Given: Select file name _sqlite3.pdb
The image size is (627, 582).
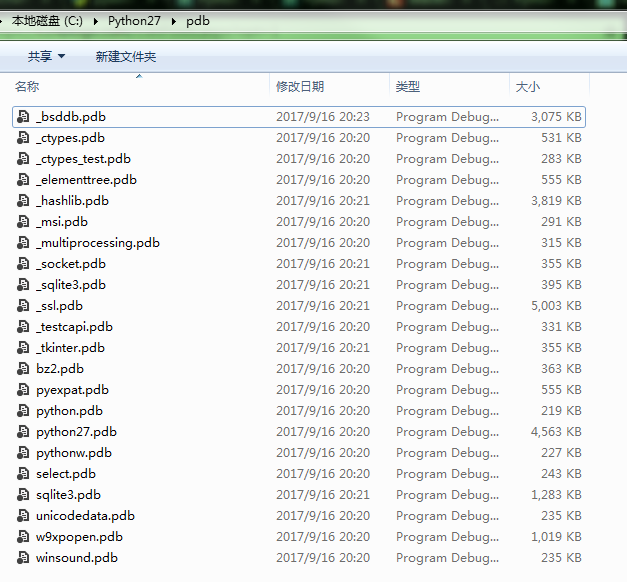Looking at the screenshot, I should click(x=71, y=285).
